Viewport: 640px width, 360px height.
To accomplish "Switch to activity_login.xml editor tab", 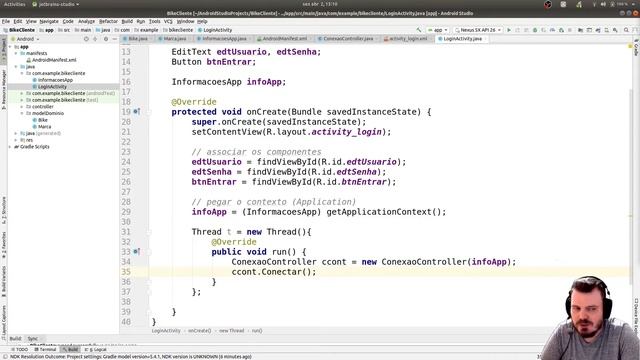I will (408, 39).
